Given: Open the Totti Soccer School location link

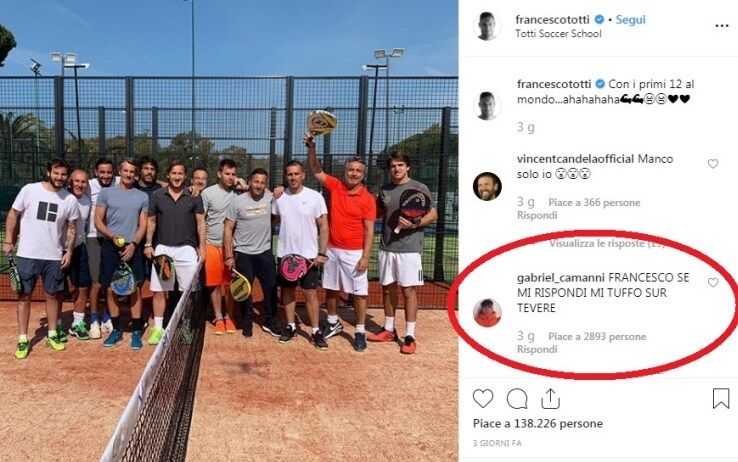Looking at the screenshot, I should pos(558,34).
